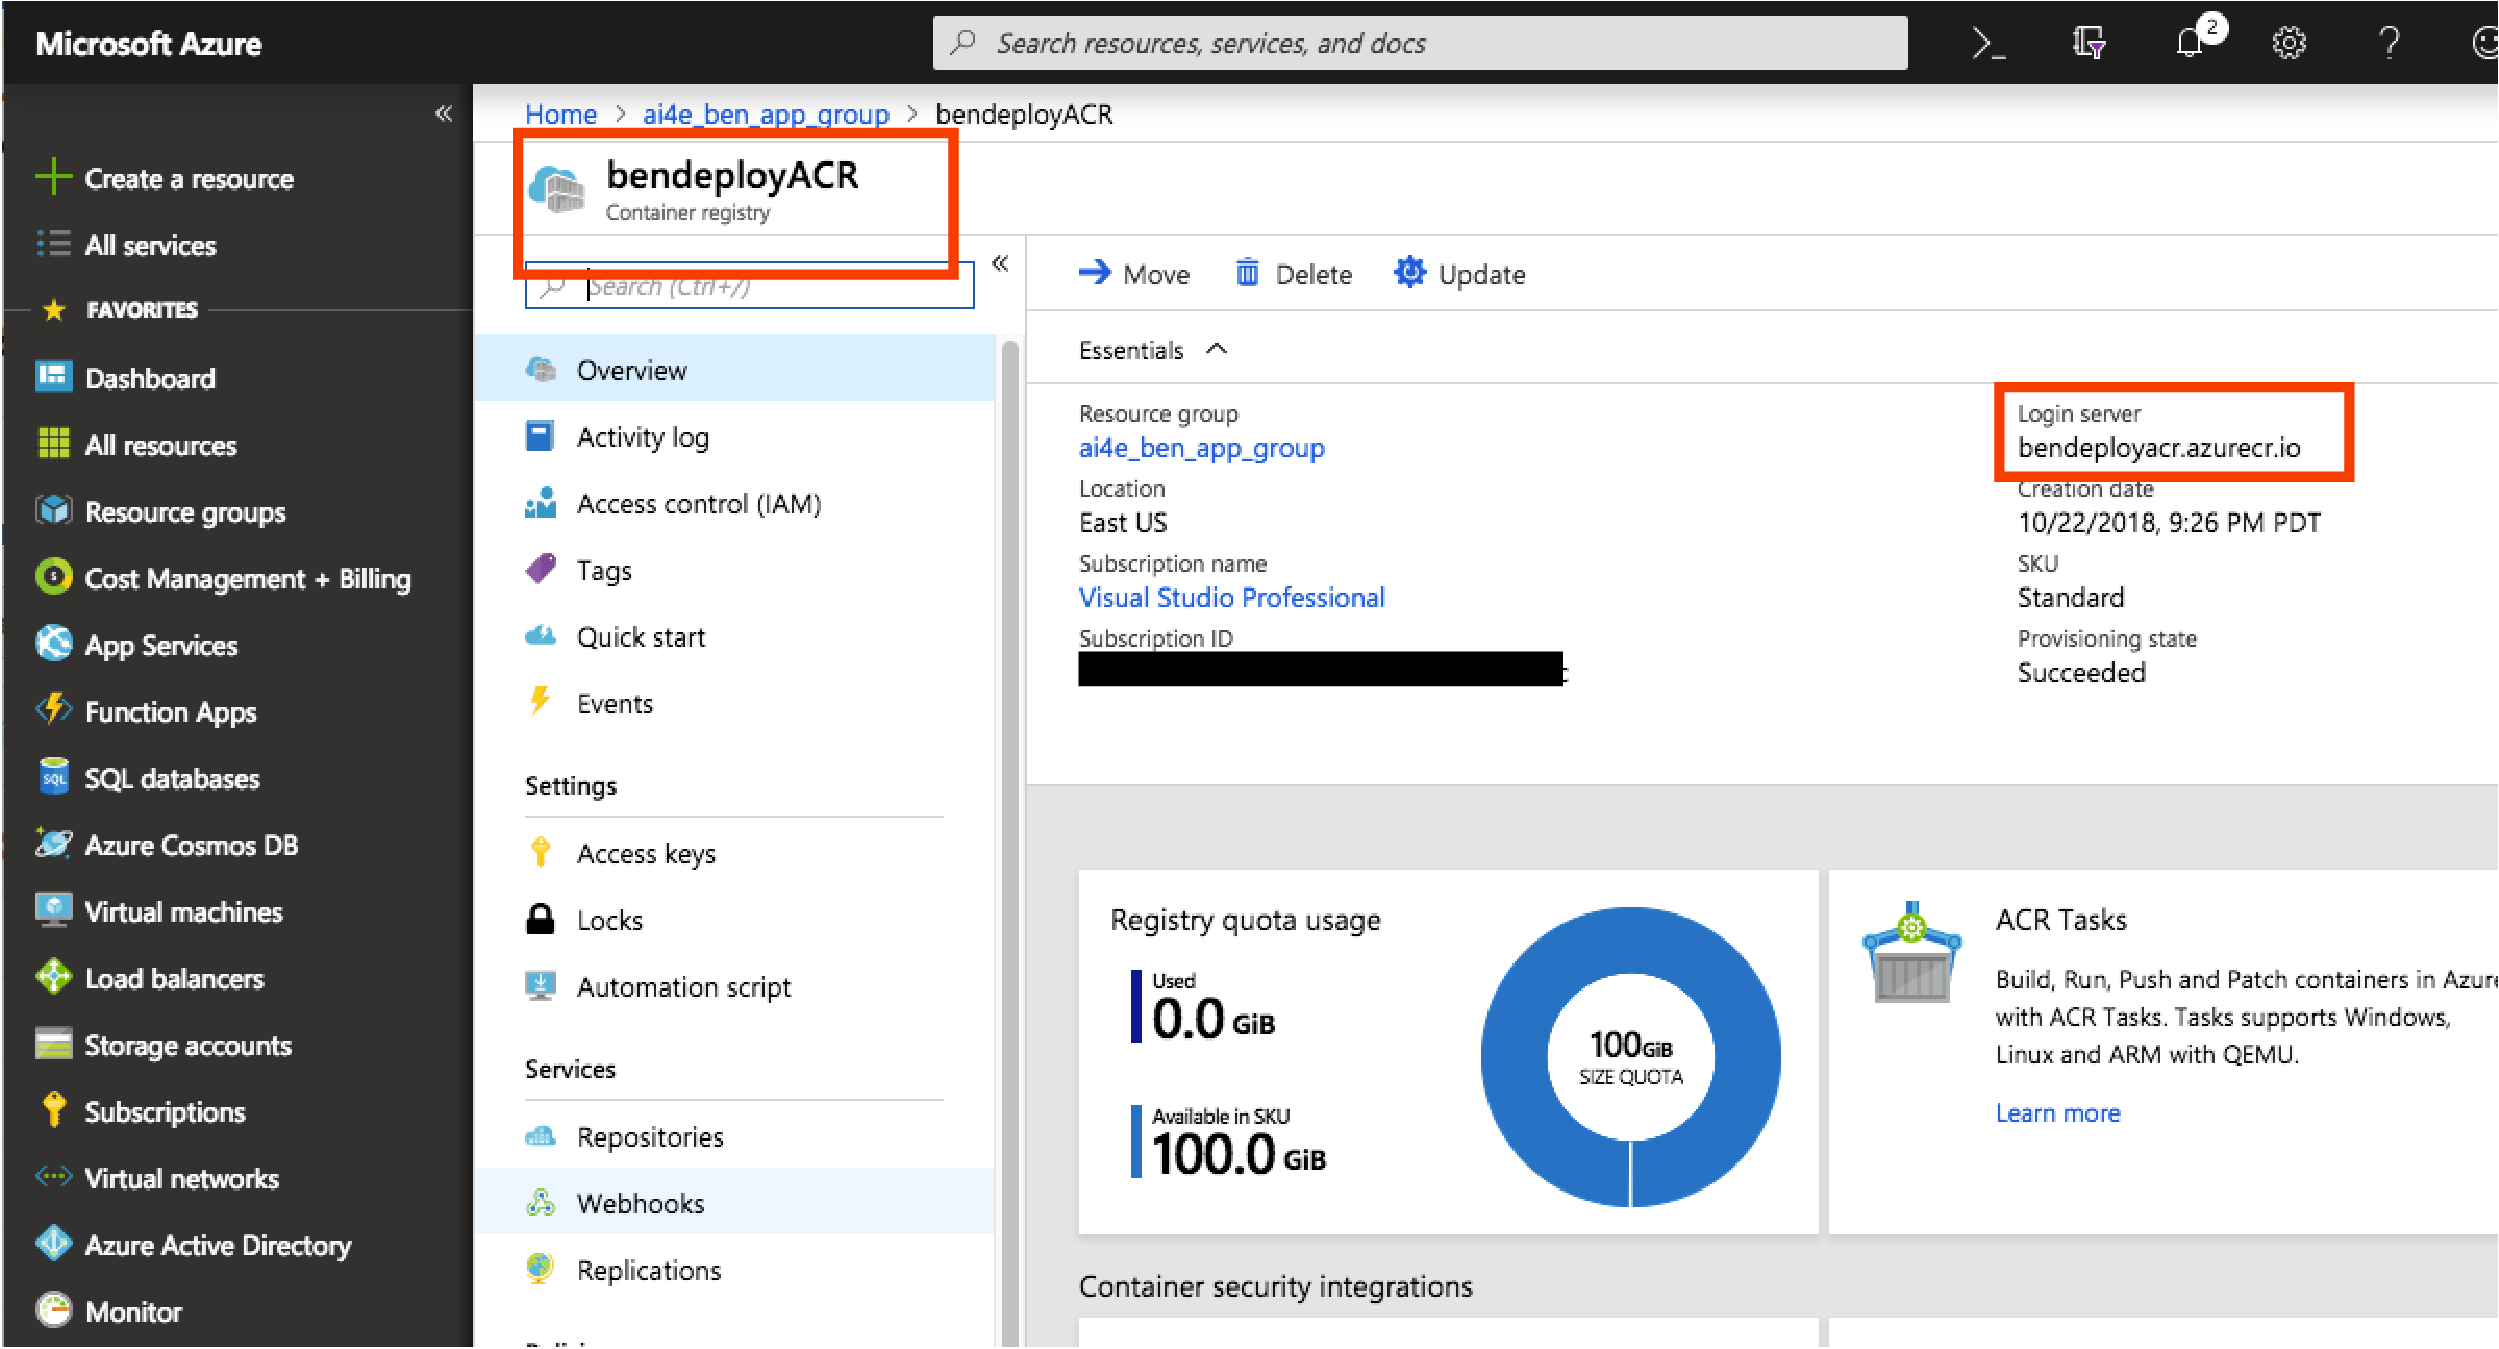The width and height of the screenshot is (2499, 1349).
Task: Click the Monitor gauge icon
Action: tap(54, 1310)
